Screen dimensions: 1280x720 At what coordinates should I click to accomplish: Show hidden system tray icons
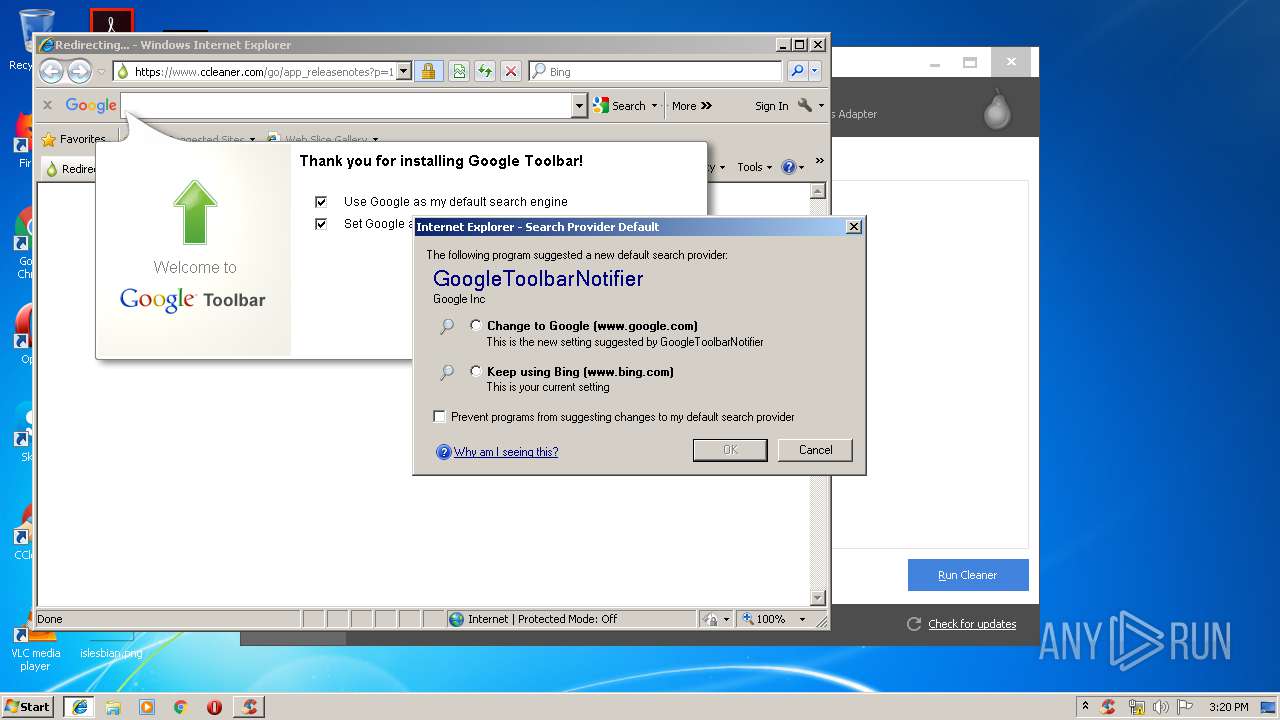[1084, 707]
